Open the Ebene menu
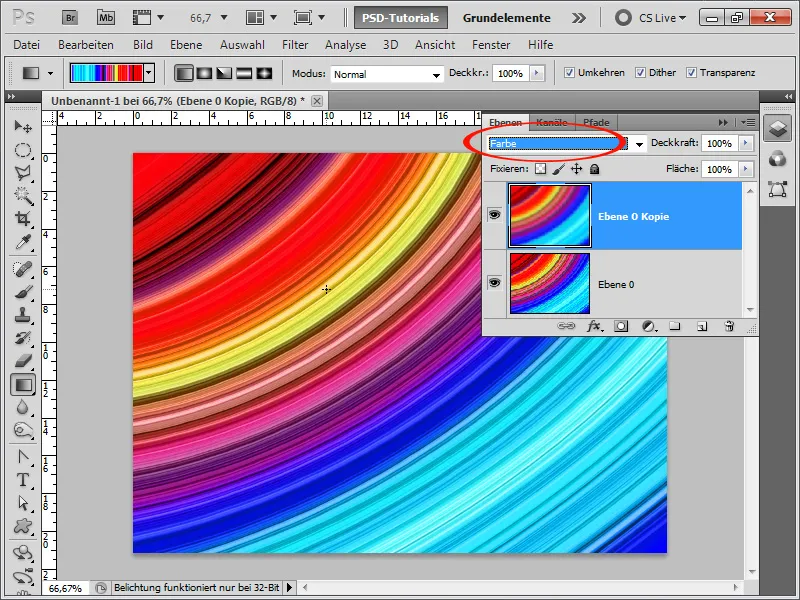Image resolution: width=800 pixels, height=600 pixels. point(186,45)
